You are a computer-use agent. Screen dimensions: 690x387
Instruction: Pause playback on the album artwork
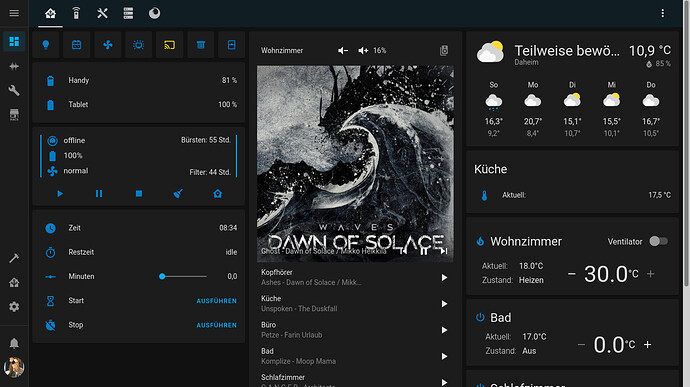pyautogui.click(x=424, y=251)
